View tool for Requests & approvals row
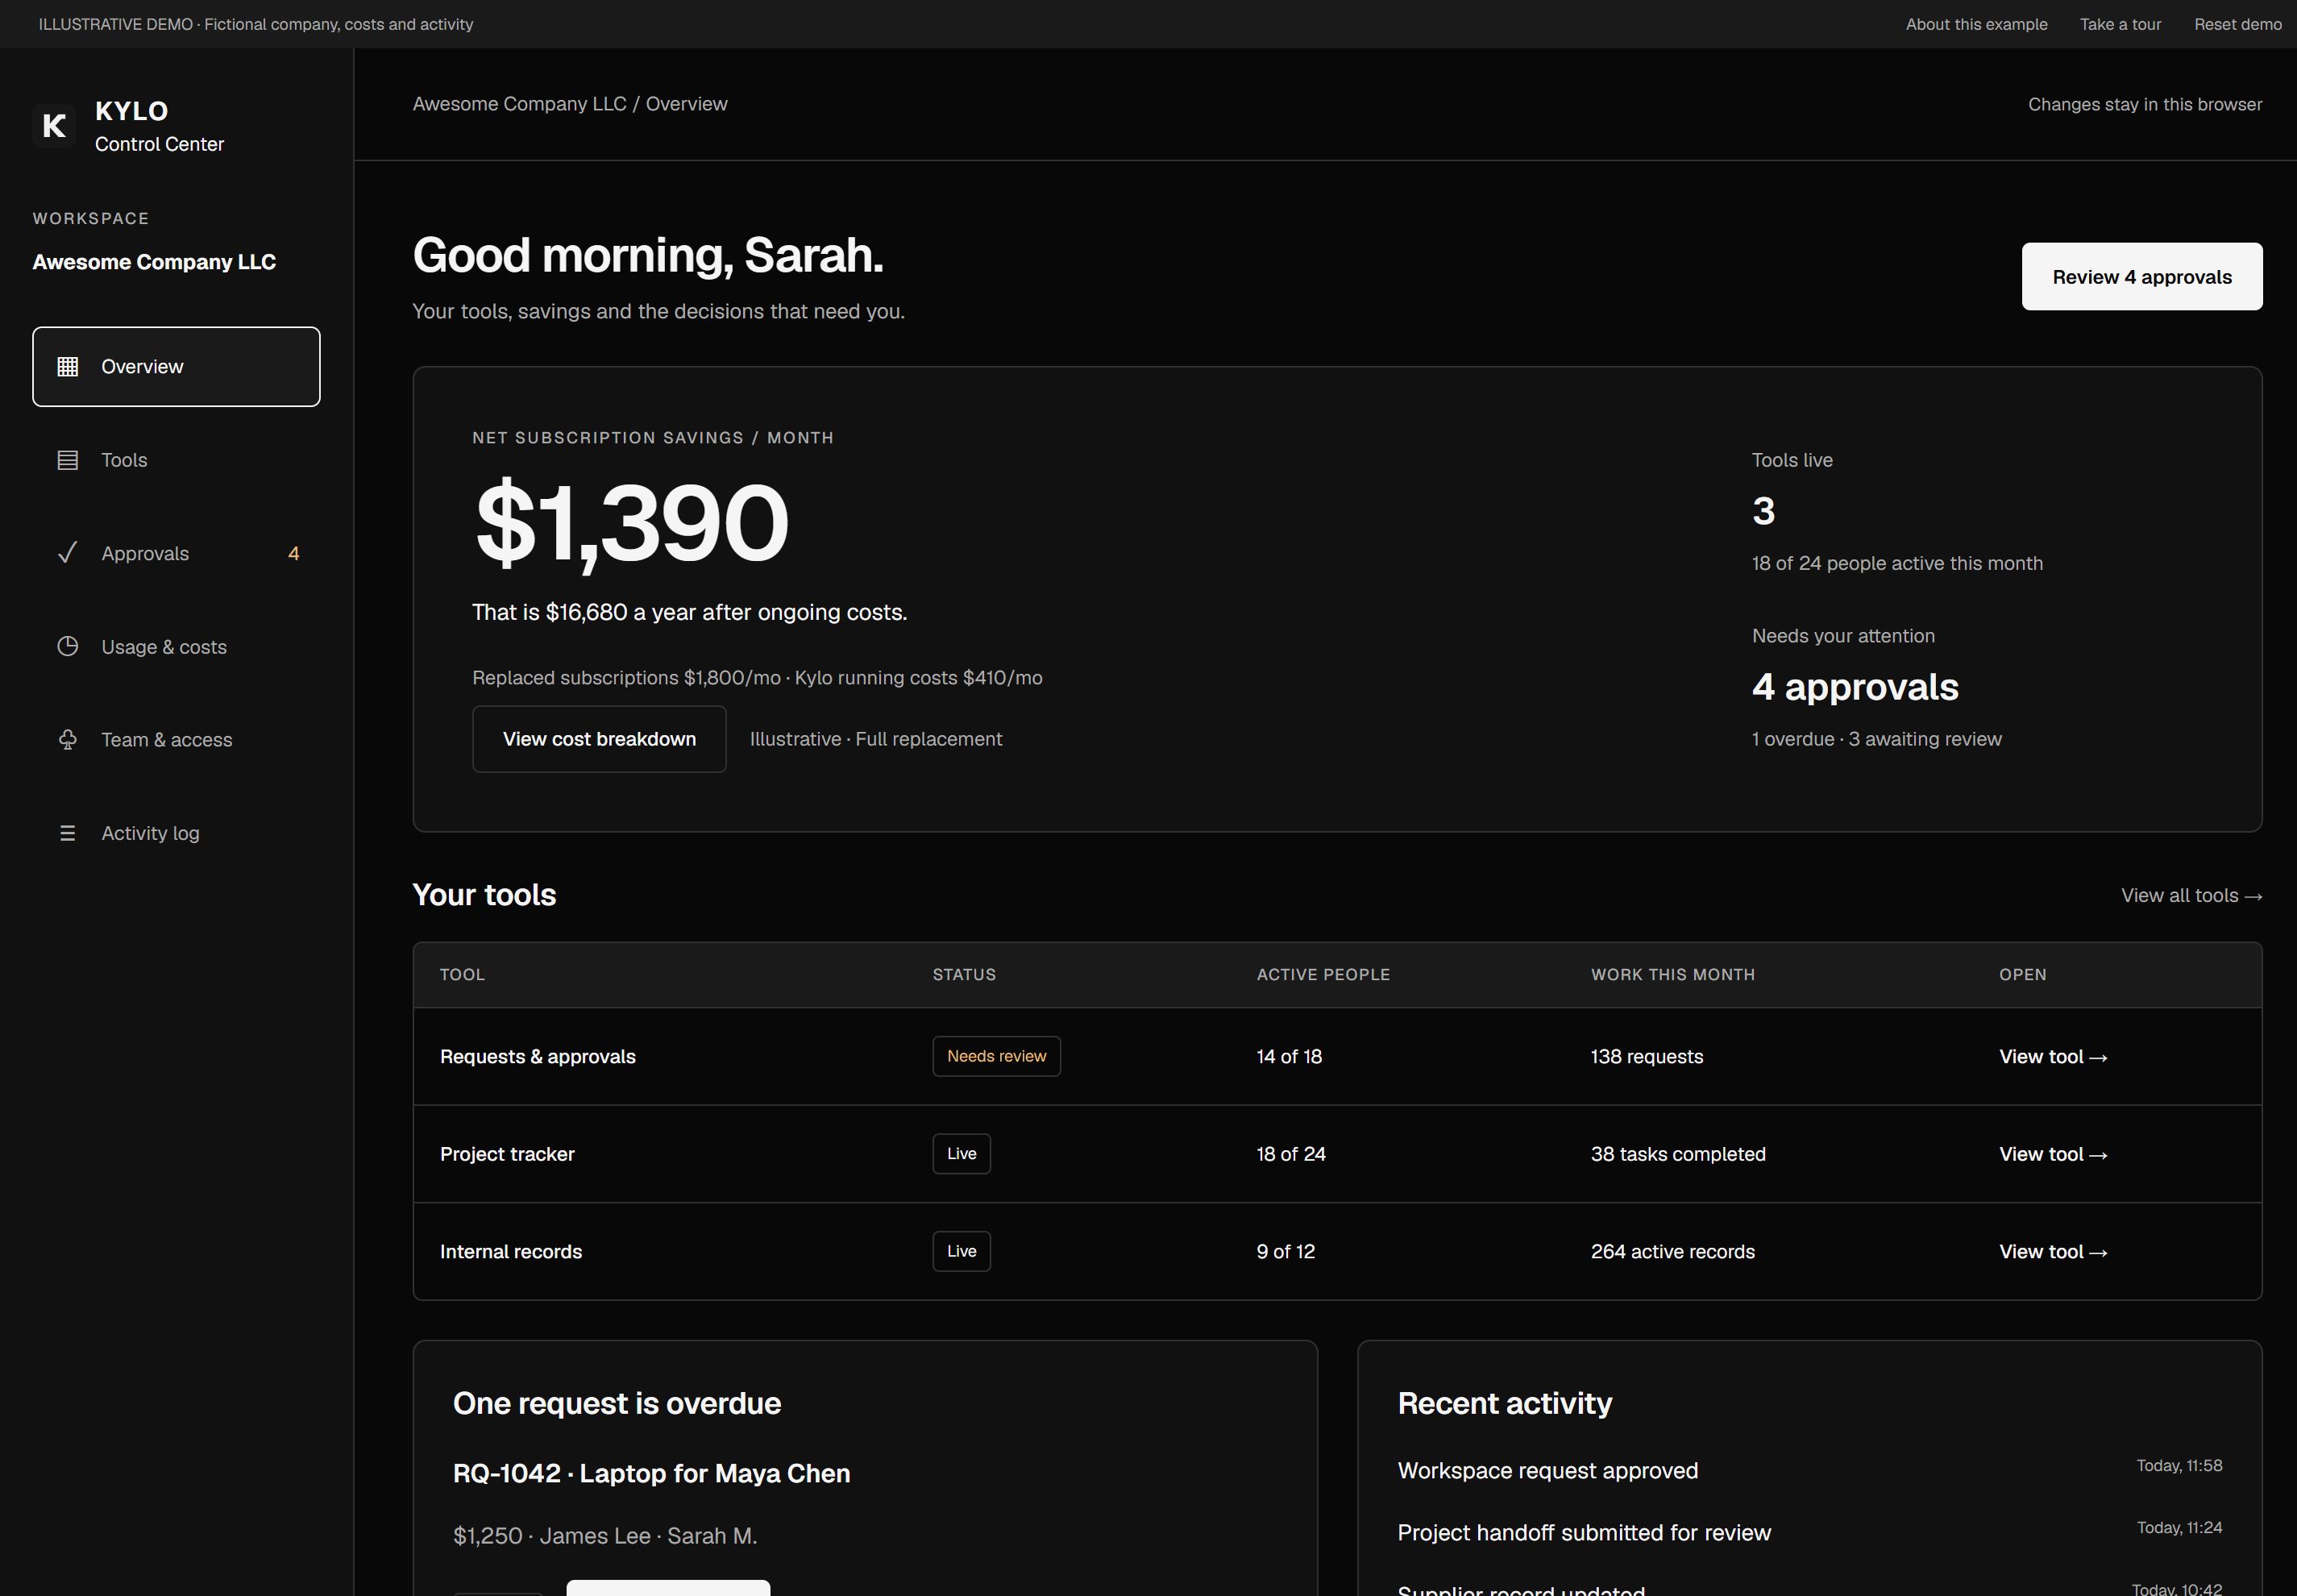Image resolution: width=2297 pixels, height=1596 pixels. [2053, 1057]
